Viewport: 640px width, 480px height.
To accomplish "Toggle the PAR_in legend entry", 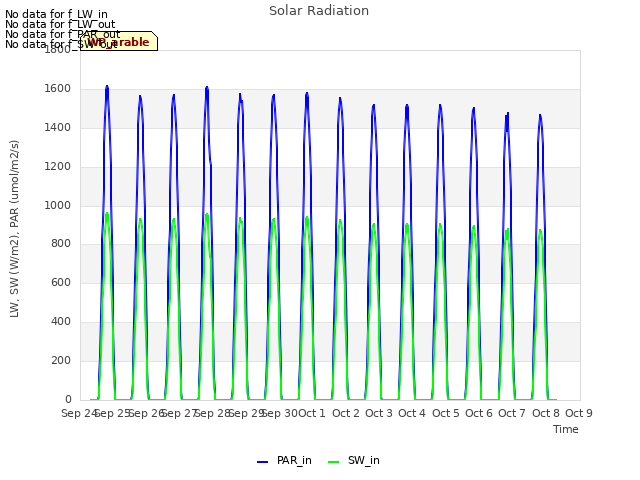I will 284,460.
